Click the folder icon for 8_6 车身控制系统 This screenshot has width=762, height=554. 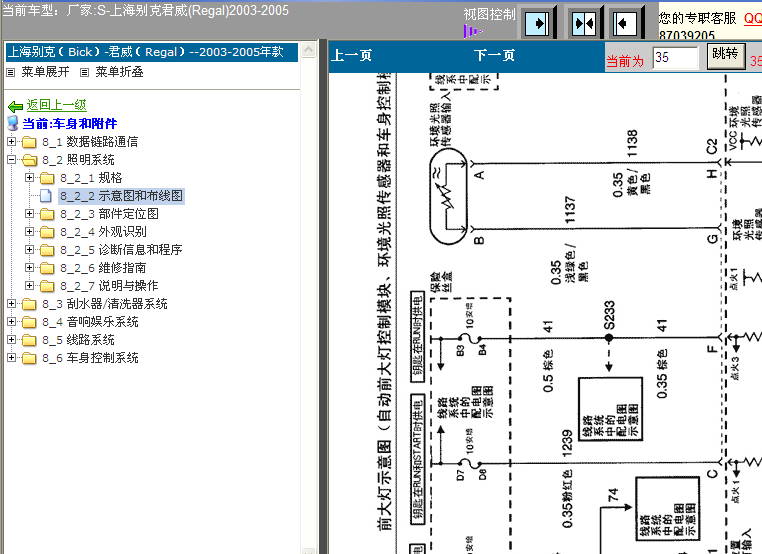coord(29,358)
